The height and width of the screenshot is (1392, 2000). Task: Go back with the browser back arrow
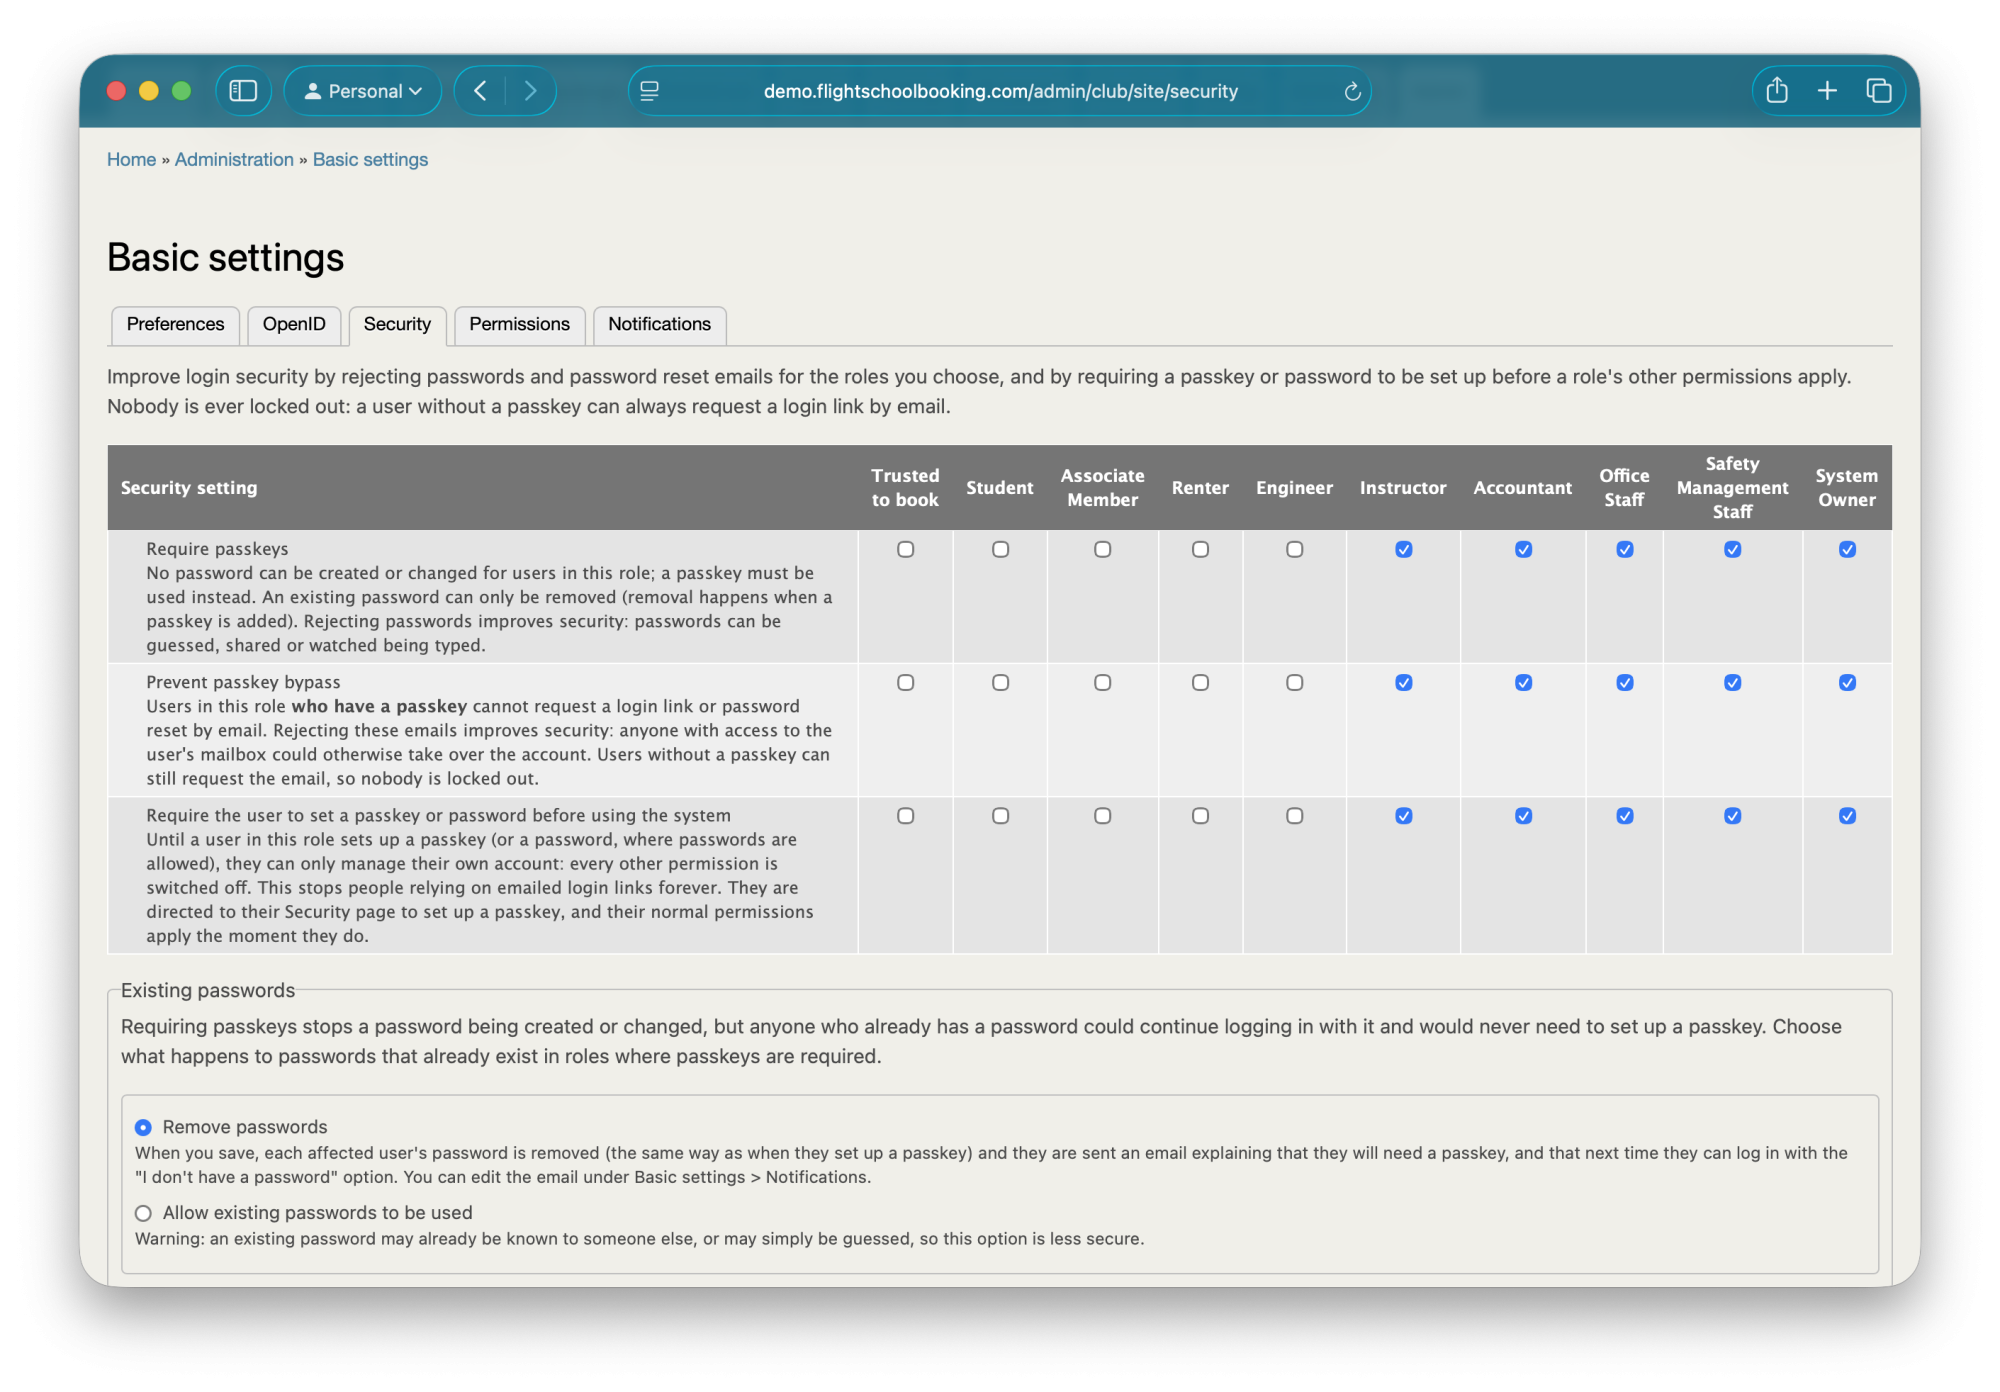[x=481, y=91]
